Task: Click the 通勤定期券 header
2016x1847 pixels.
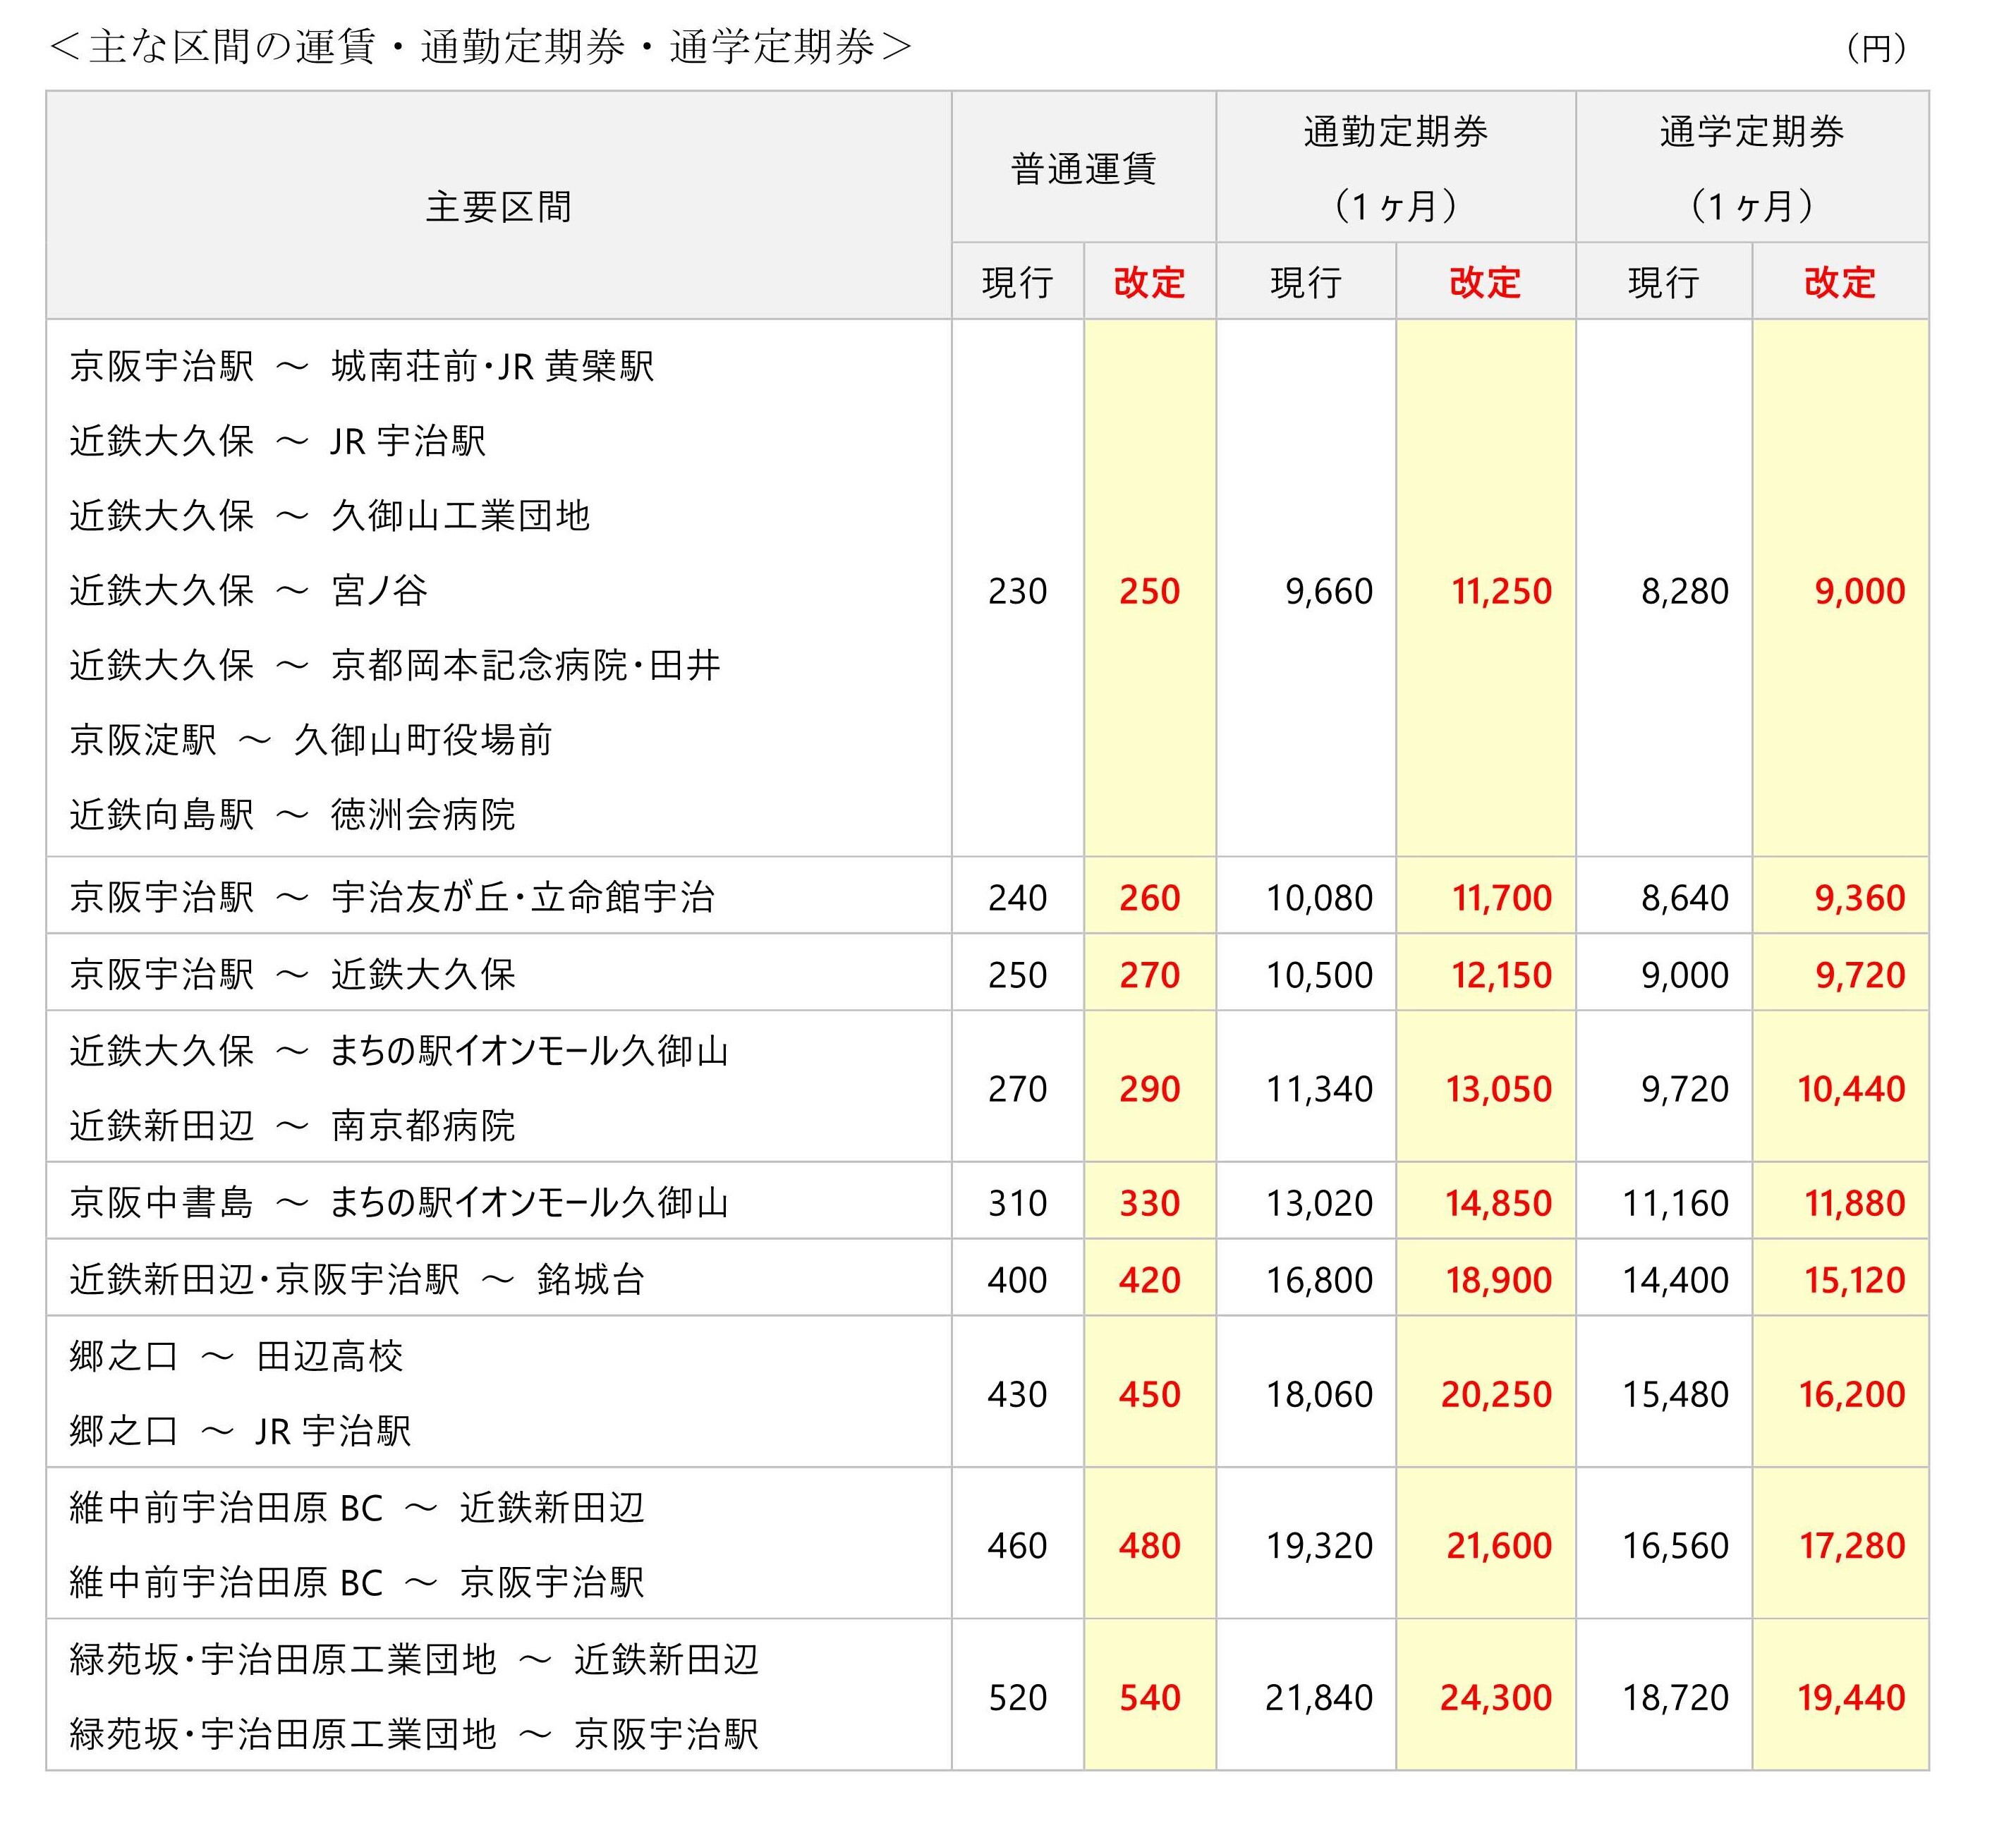Action: coord(1396,131)
